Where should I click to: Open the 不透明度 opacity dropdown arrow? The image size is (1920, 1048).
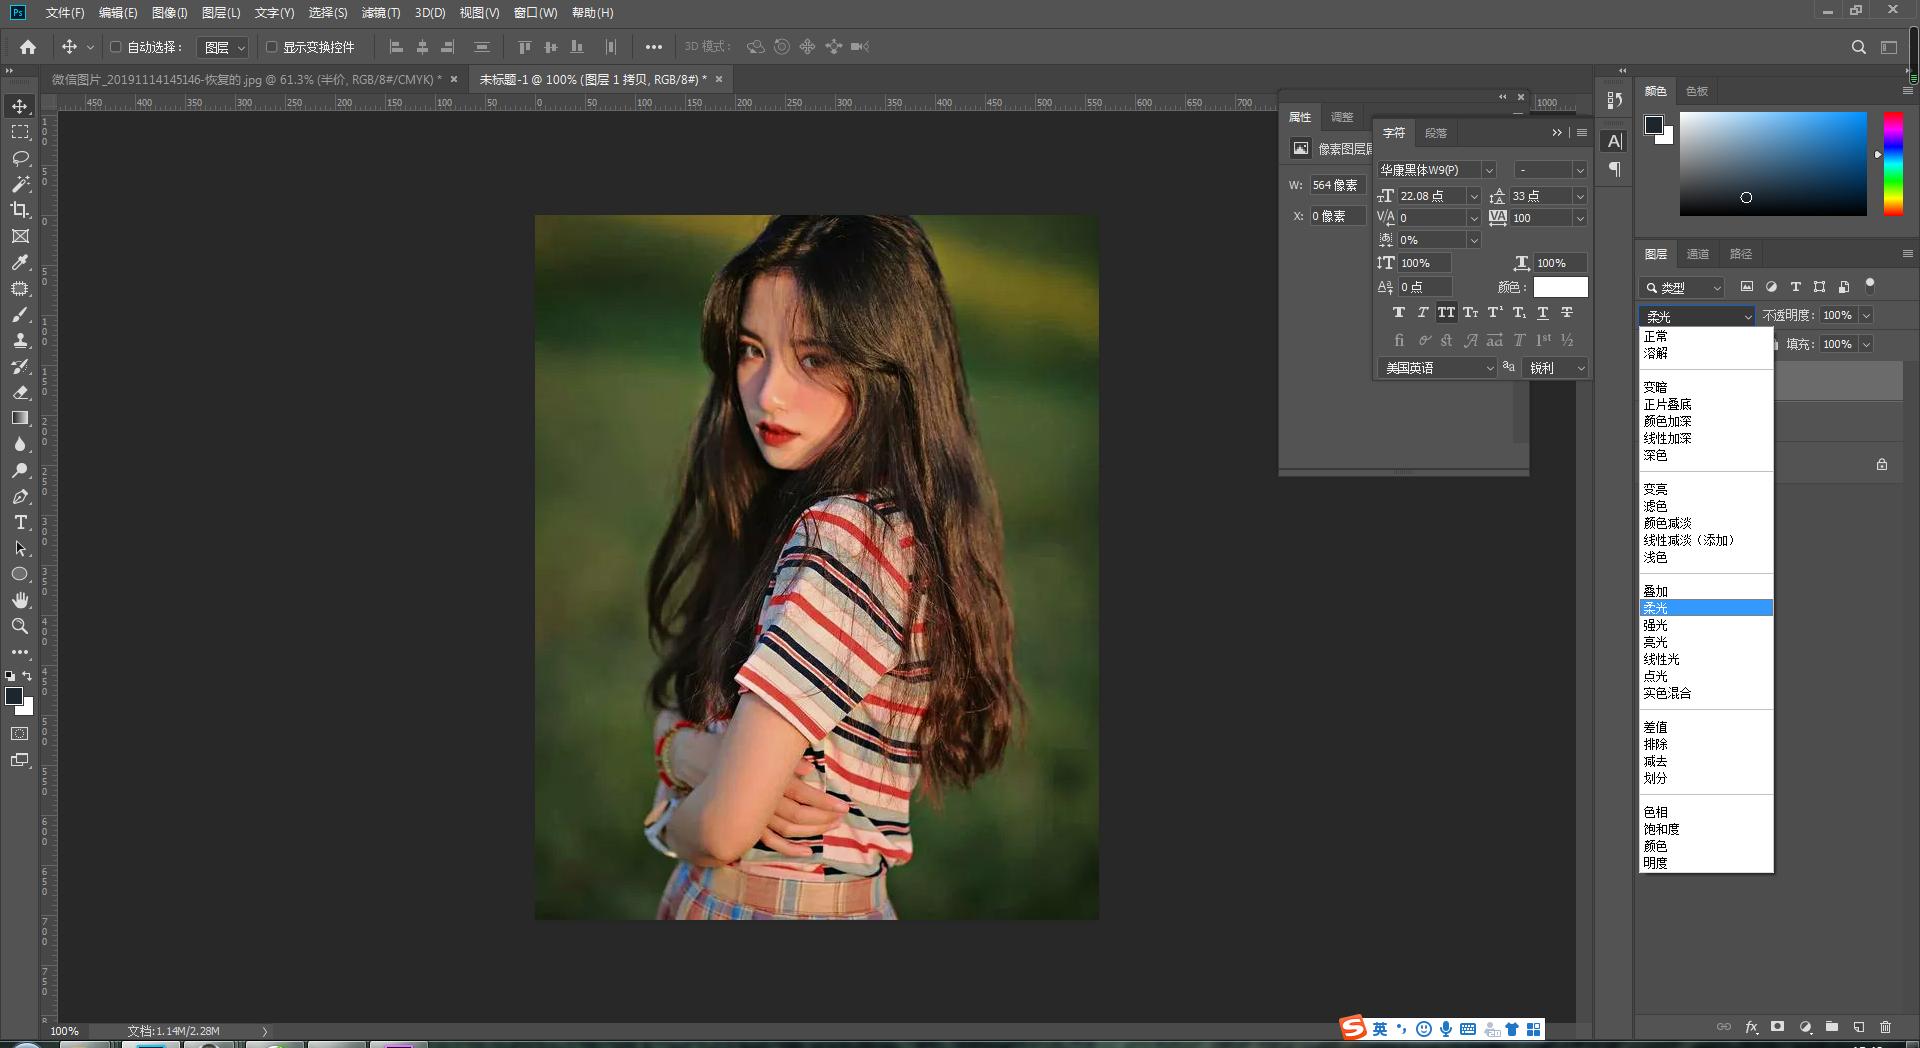1866,316
